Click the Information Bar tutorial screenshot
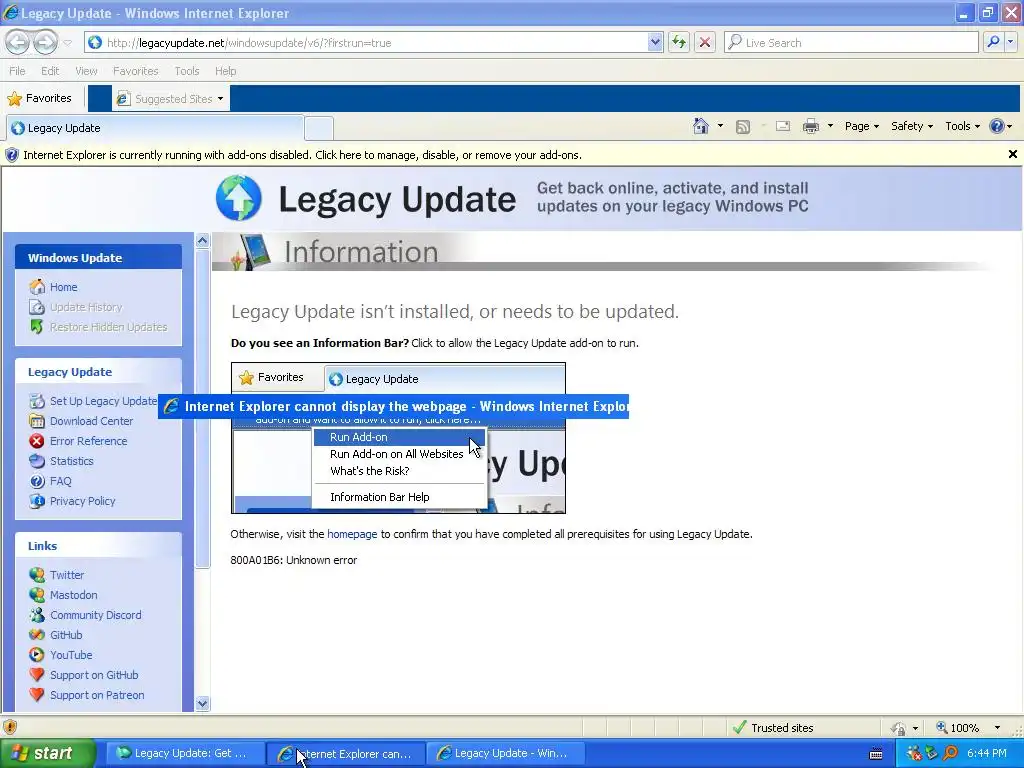 tap(398, 438)
